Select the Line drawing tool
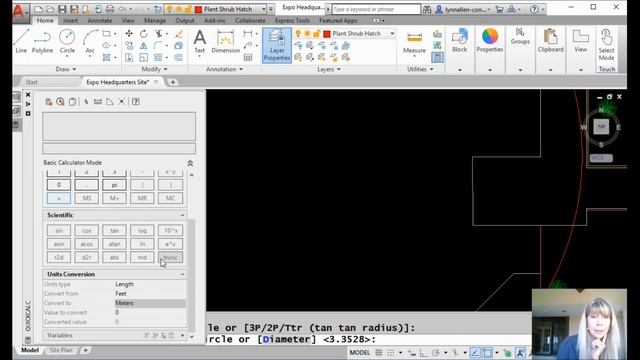The height and width of the screenshot is (360, 640). click(21, 41)
